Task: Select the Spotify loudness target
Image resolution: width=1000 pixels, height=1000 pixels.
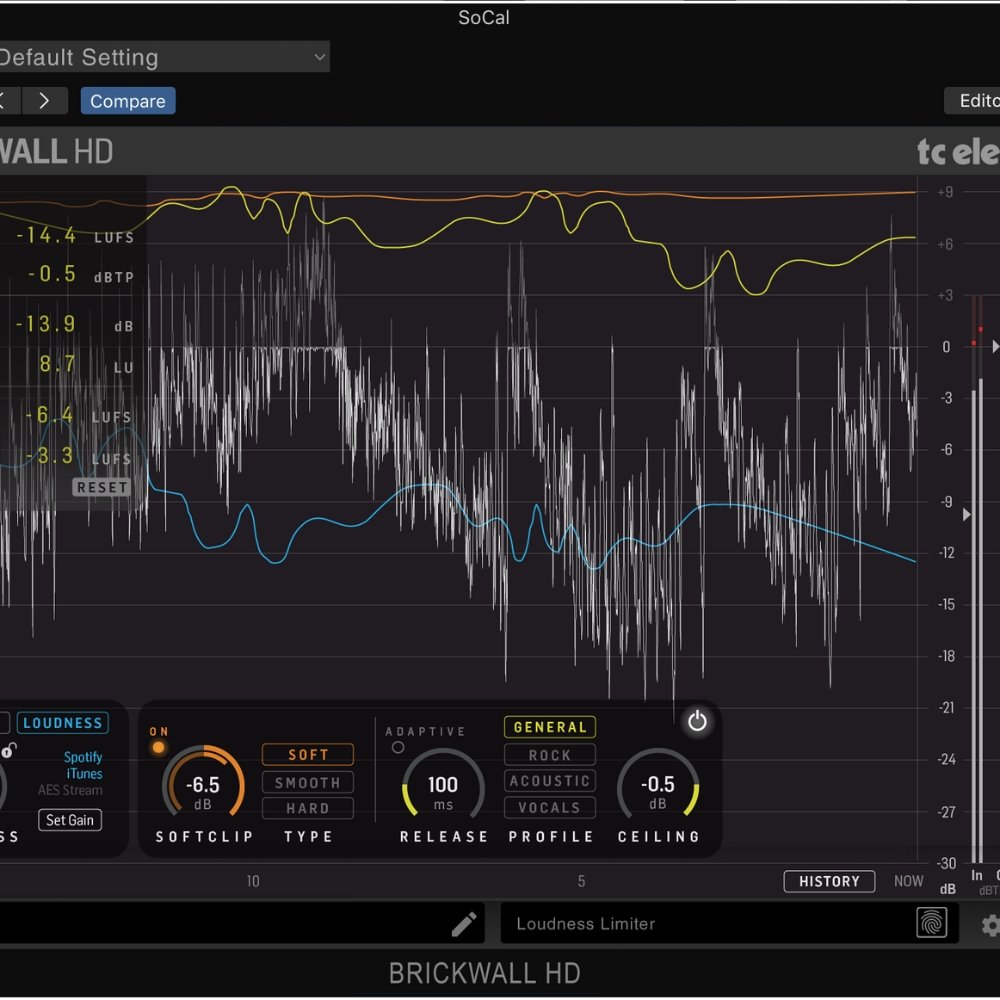Action: (83, 758)
